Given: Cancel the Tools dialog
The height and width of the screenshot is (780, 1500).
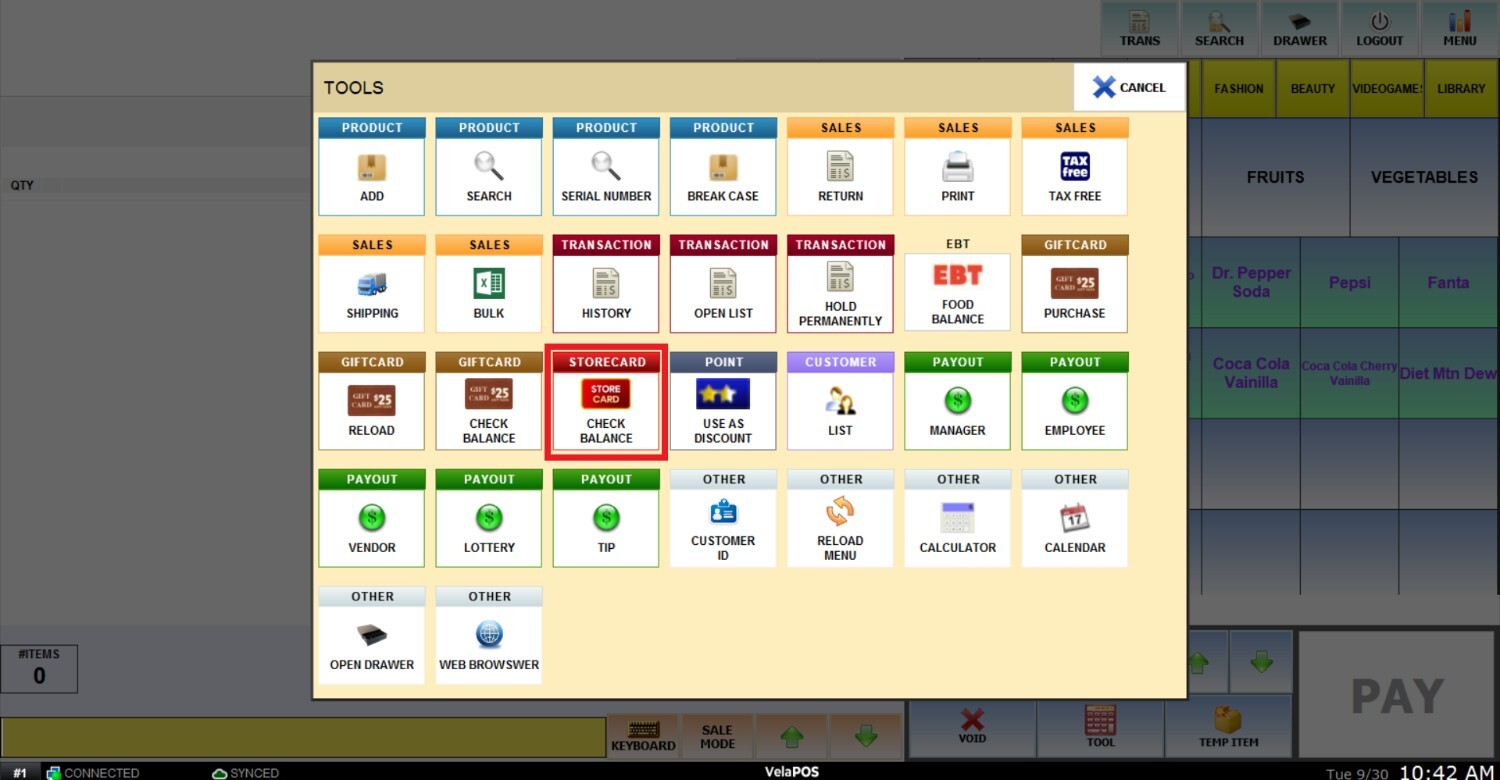Looking at the screenshot, I should click(x=1129, y=87).
